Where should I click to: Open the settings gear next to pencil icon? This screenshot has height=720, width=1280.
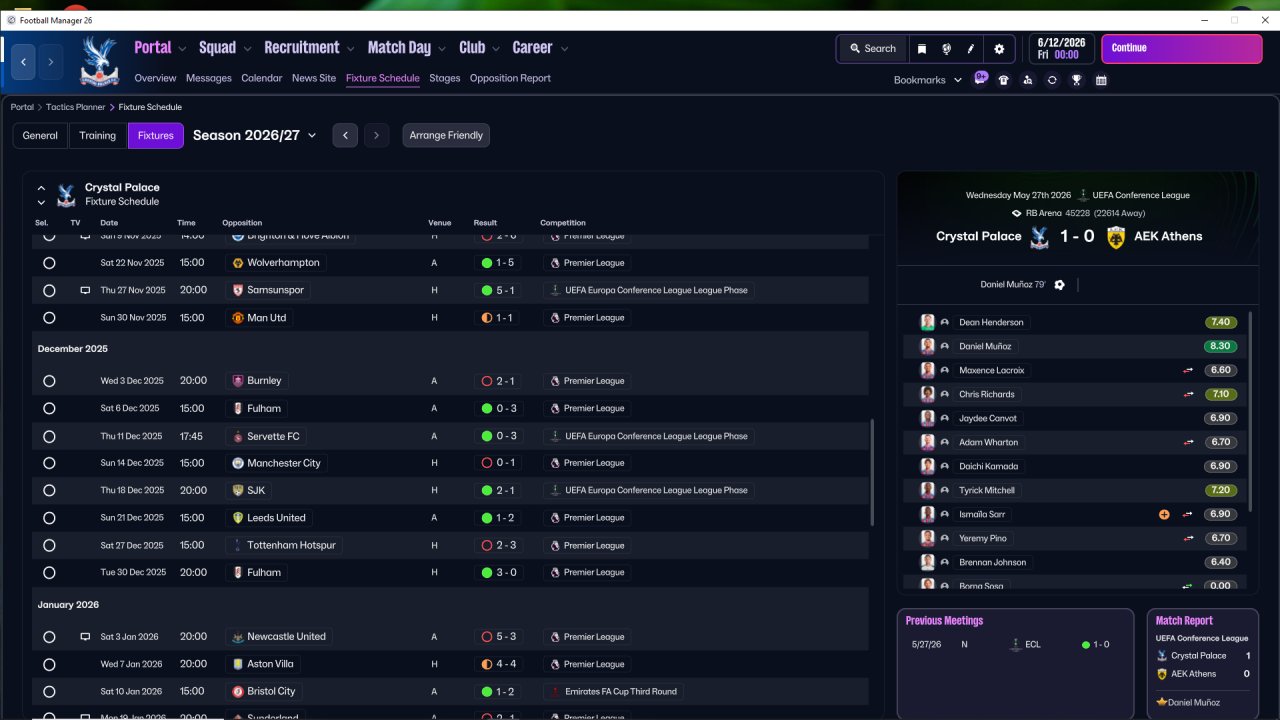click(x=999, y=48)
